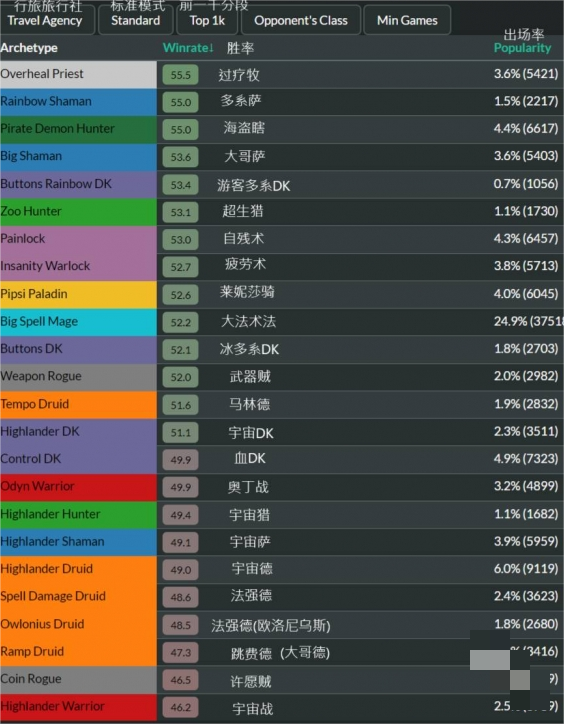
Task: Open the Overheal Priest archetype
Action: click(79, 74)
